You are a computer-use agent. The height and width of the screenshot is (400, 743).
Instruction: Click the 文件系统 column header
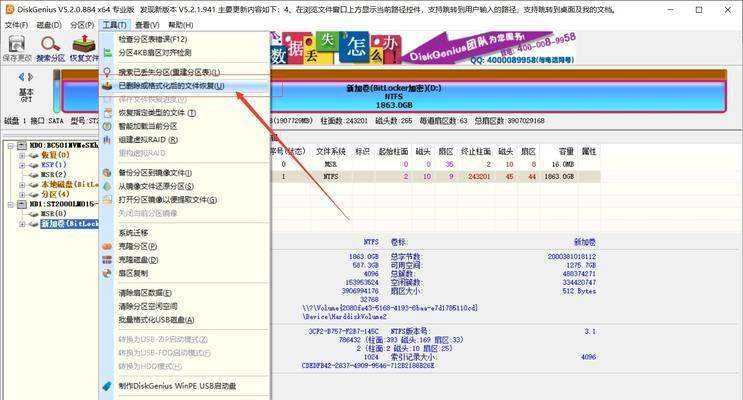pos(331,151)
